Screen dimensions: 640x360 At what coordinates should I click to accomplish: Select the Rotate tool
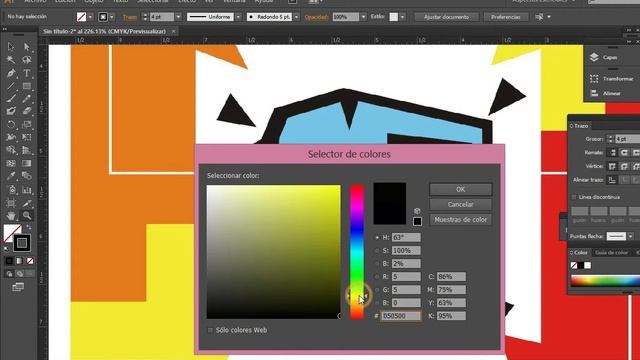click(x=11, y=124)
